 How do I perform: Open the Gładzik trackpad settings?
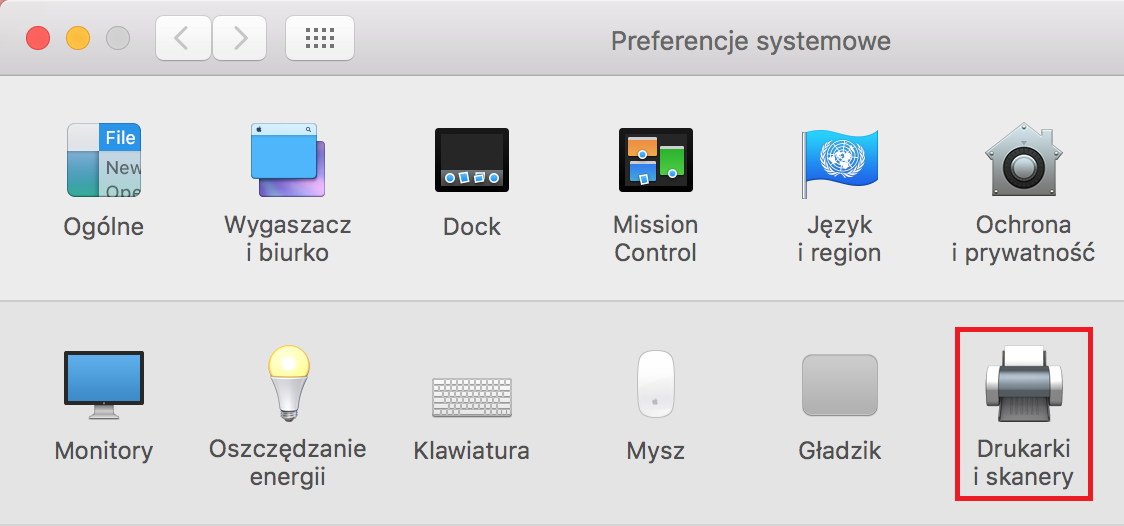(839, 385)
